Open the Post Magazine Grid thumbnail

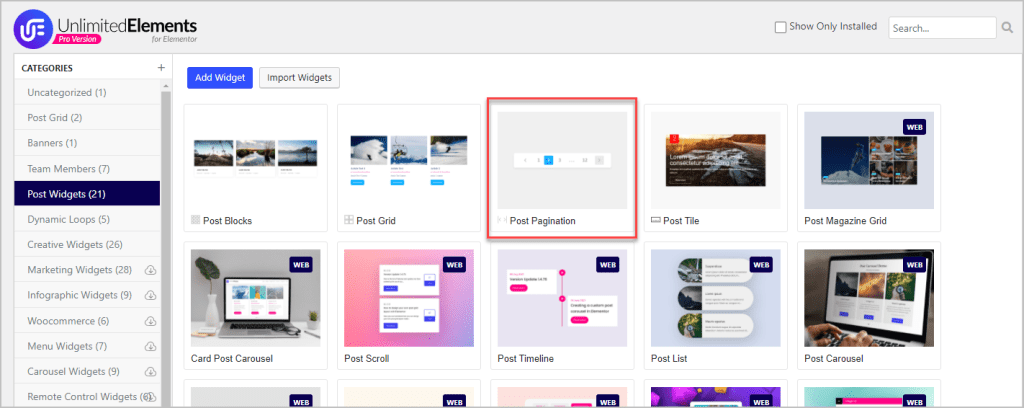click(869, 161)
